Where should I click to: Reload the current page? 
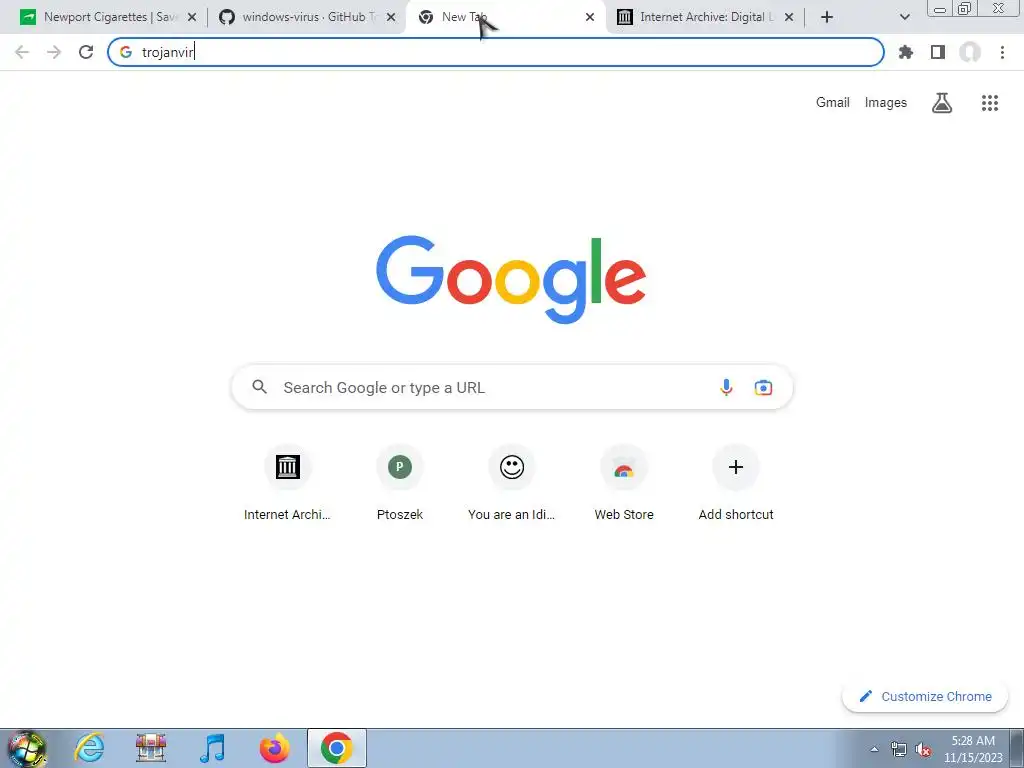pos(86,52)
